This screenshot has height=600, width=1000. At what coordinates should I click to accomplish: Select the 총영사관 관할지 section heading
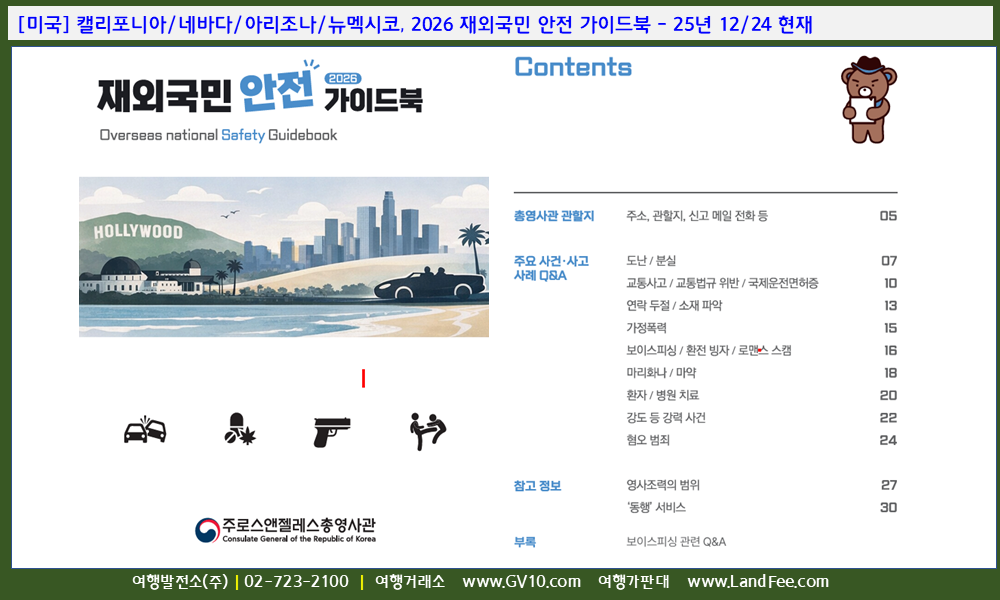point(553,216)
